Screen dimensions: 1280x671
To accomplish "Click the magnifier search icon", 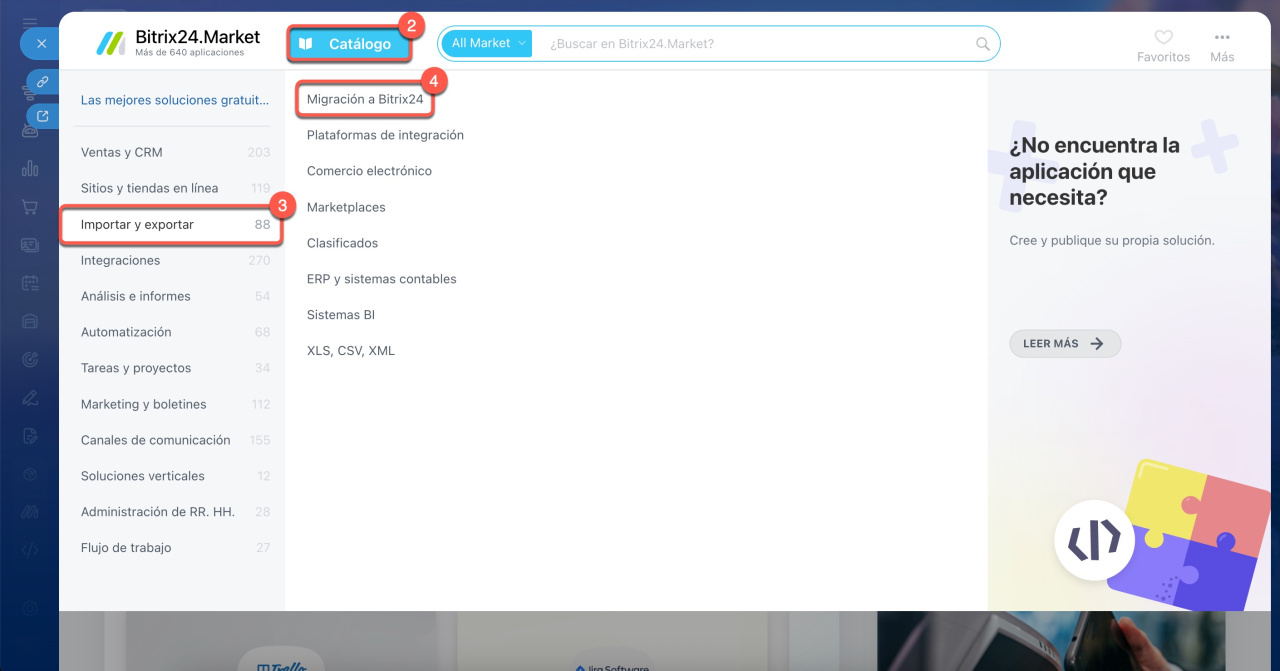I will pos(983,44).
